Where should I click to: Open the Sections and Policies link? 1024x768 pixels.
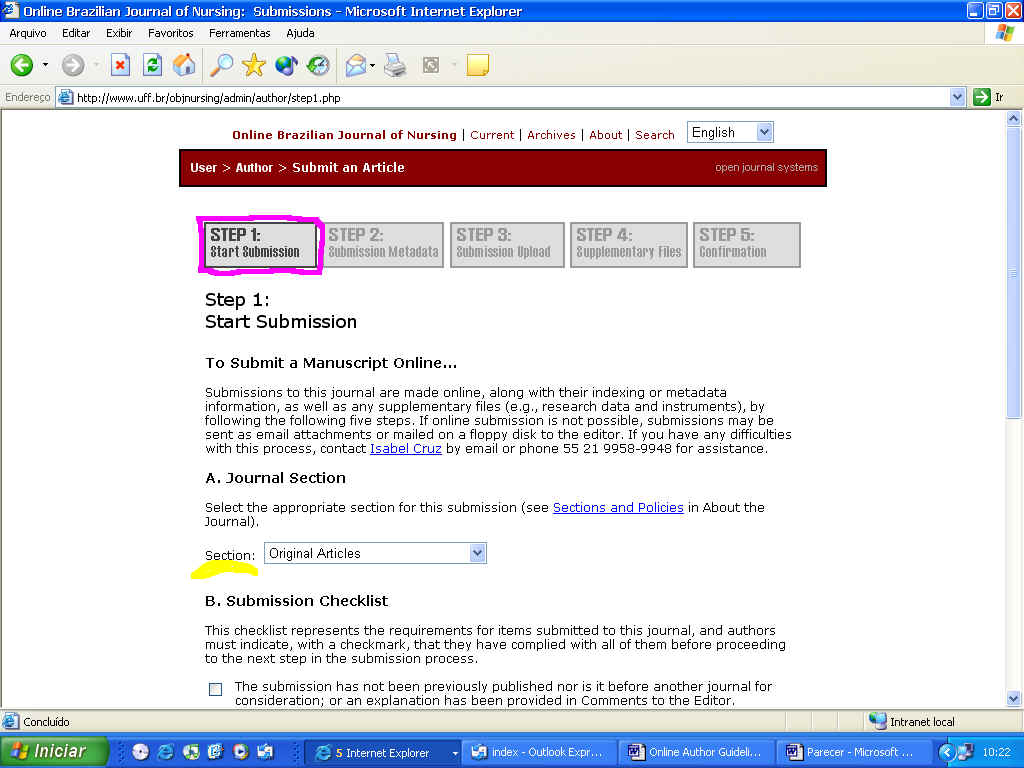618,507
